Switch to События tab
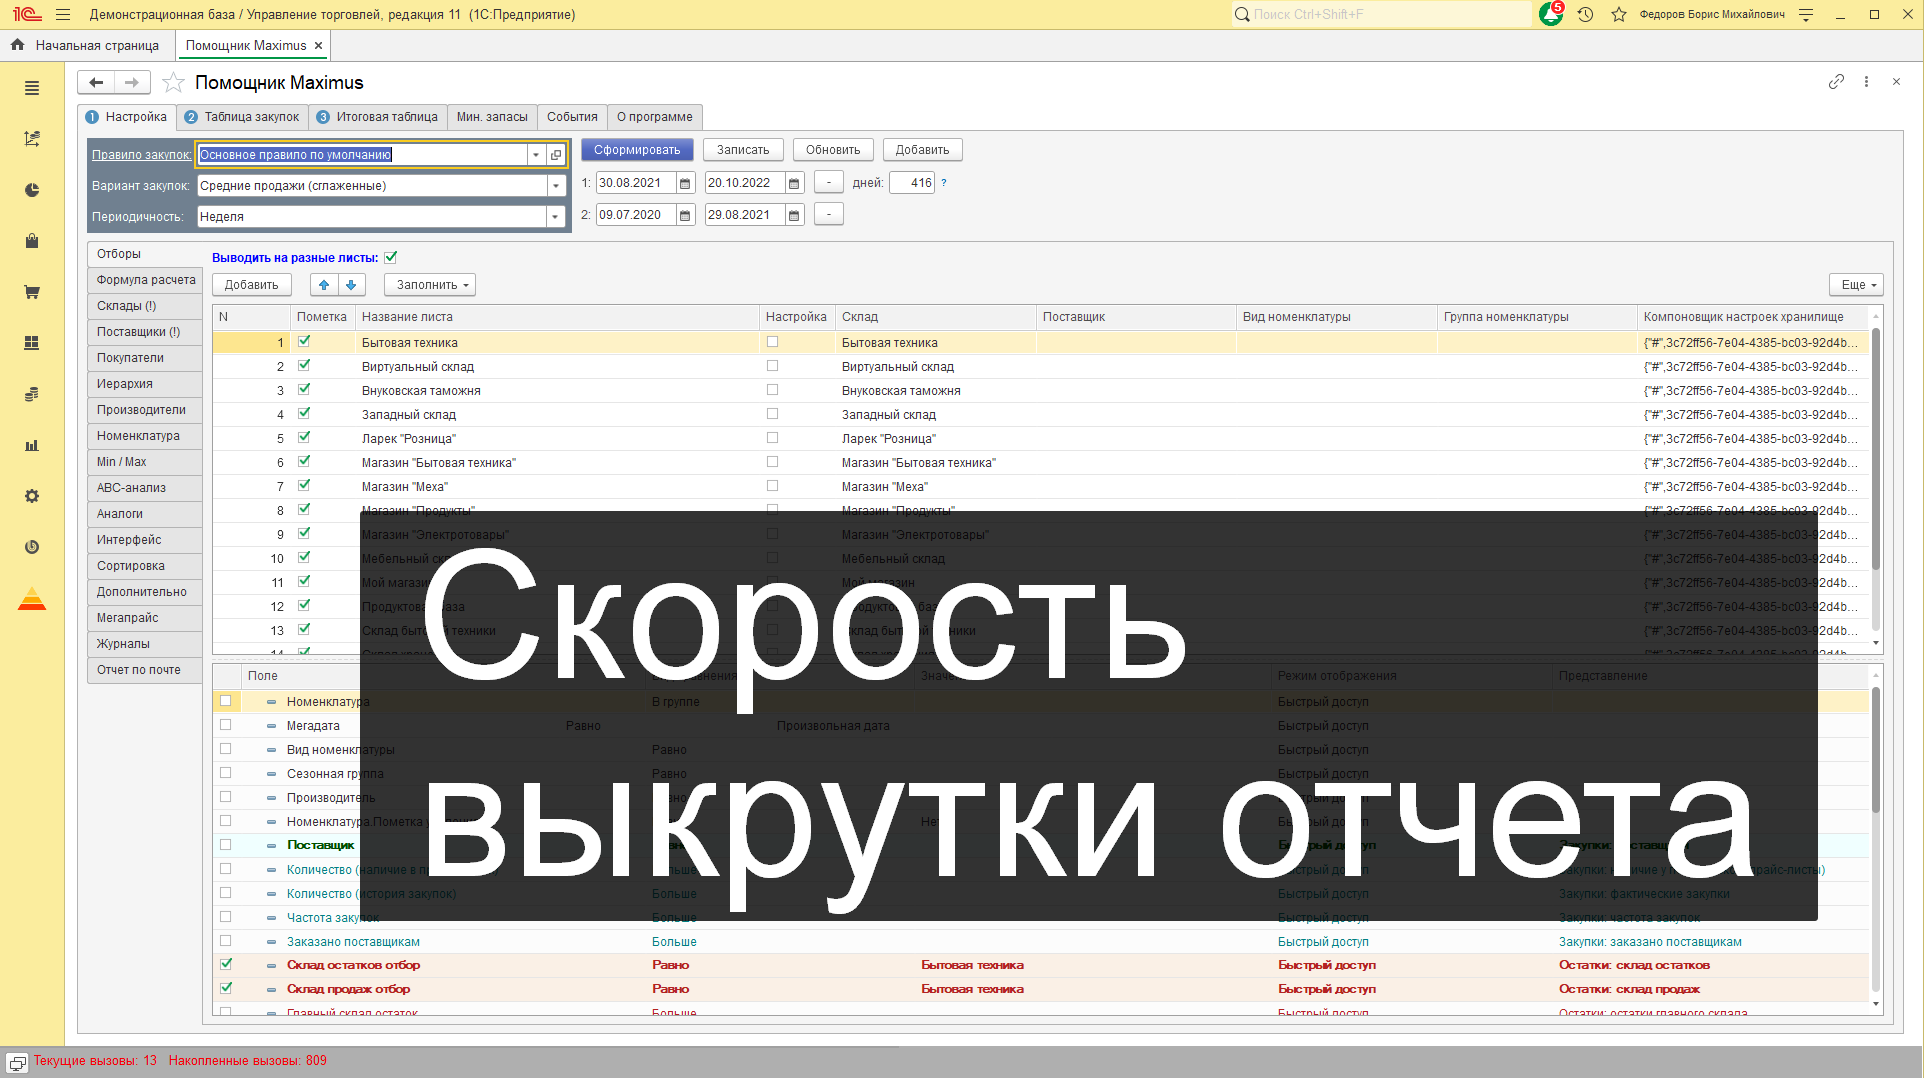The width and height of the screenshot is (1924, 1078). pos(572,117)
